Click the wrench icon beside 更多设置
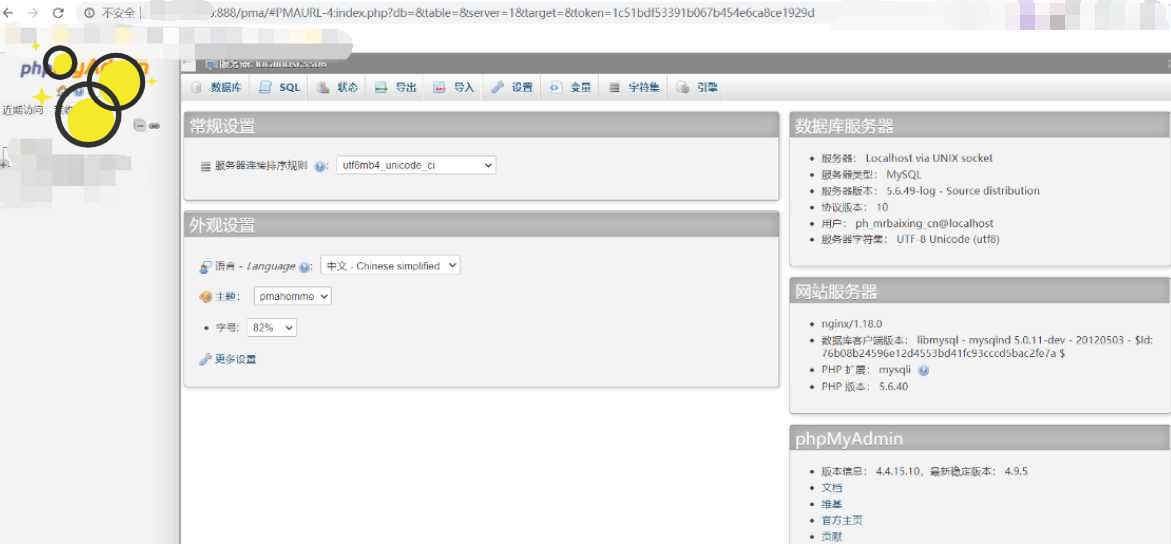The image size is (1171, 545). (x=205, y=360)
